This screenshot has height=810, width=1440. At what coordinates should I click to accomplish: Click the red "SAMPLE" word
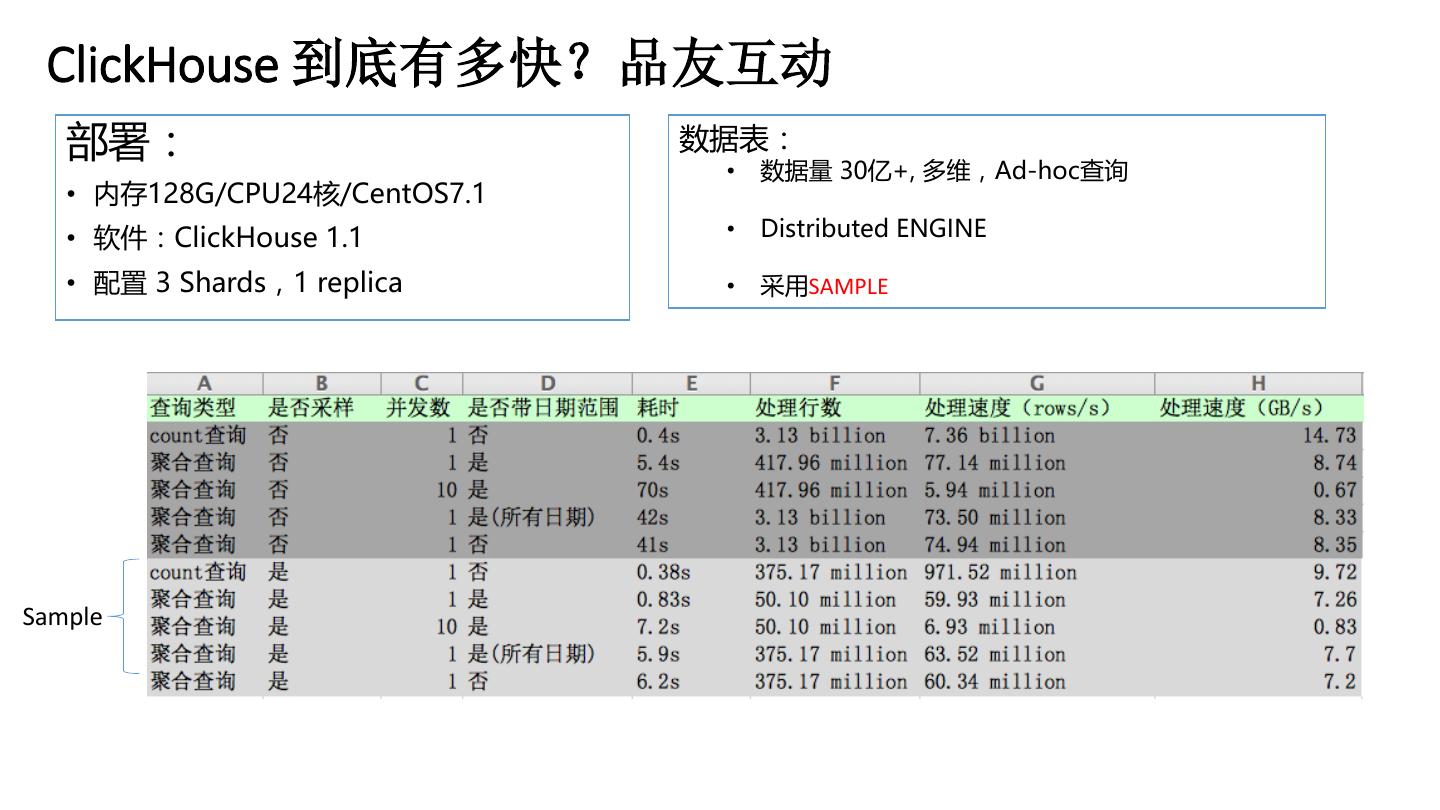point(848,287)
